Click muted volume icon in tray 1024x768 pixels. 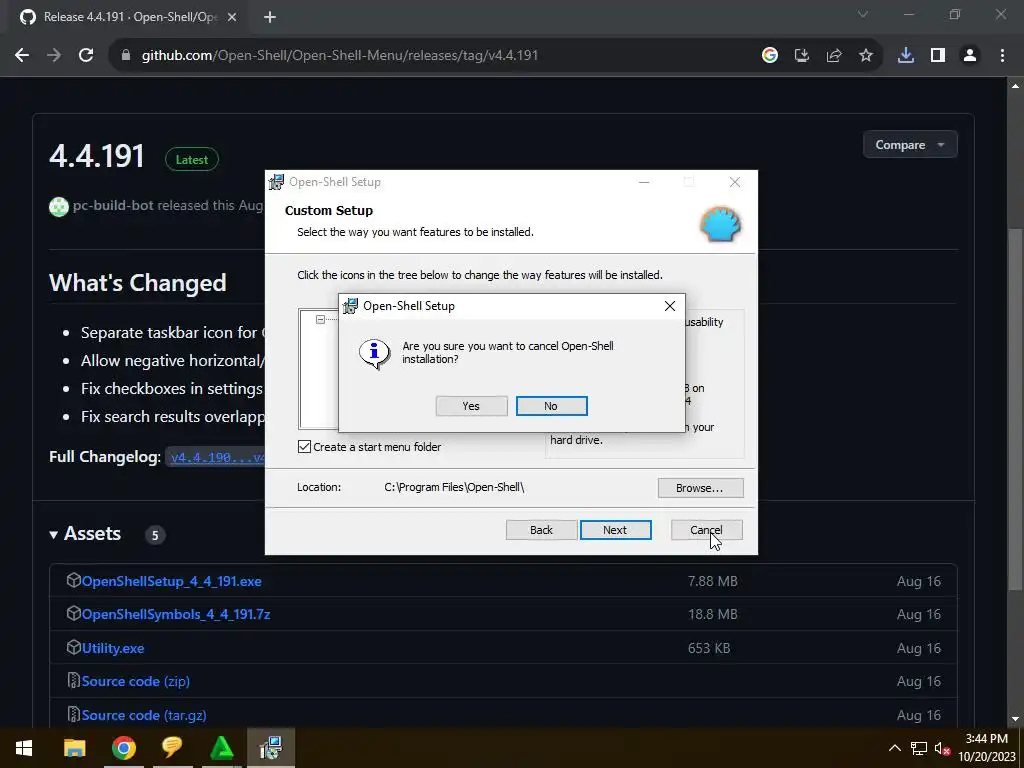coord(942,748)
